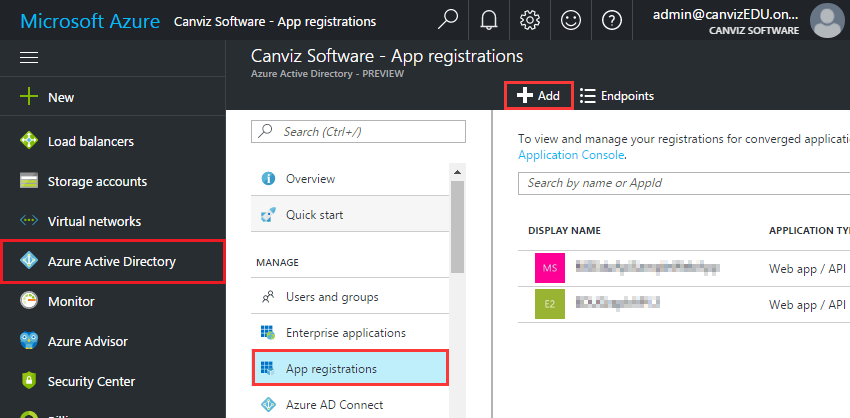The image size is (850, 418).
Task: Click the App registrations grid icon
Action: [x=268, y=369]
